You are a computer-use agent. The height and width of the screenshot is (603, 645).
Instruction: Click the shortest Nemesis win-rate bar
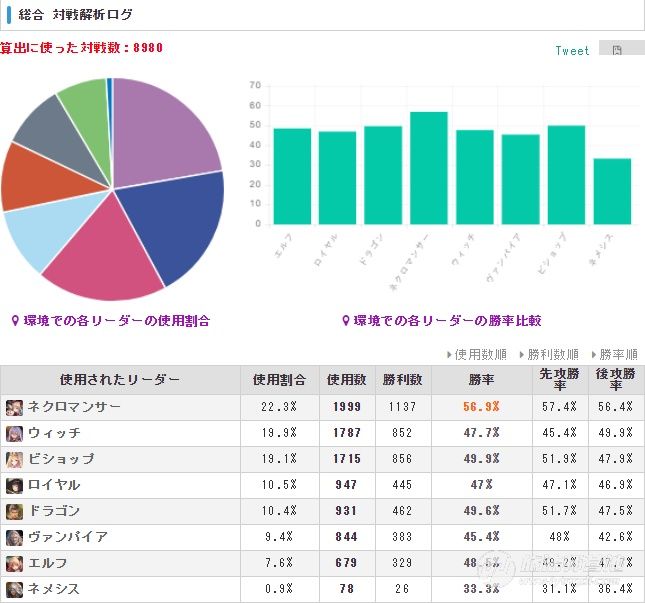pos(612,191)
